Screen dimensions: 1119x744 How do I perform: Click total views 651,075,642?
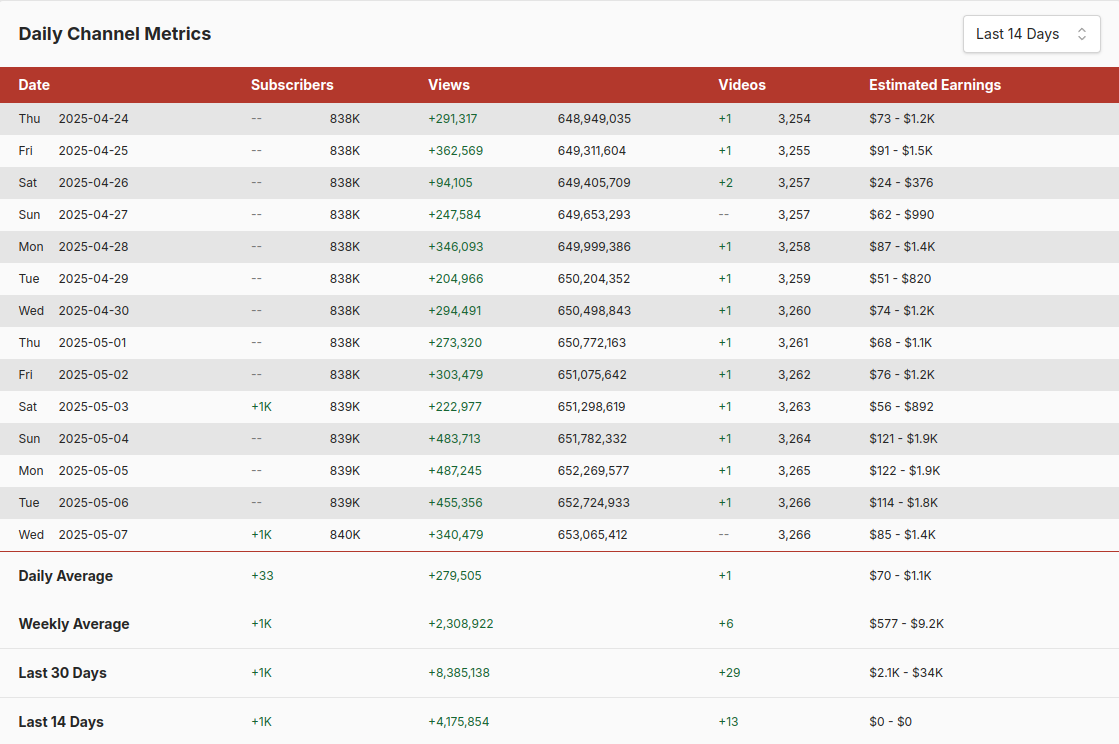pos(592,375)
